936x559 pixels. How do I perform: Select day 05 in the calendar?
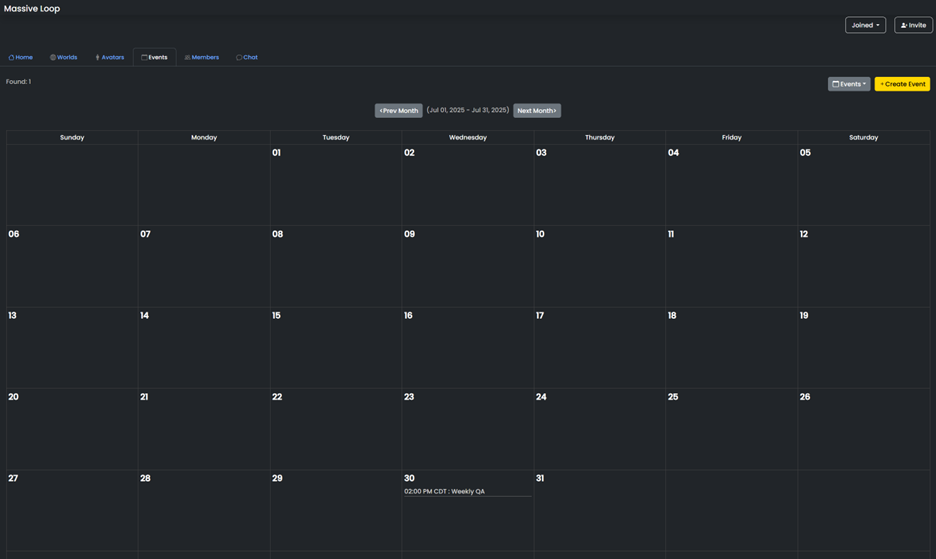864,185
